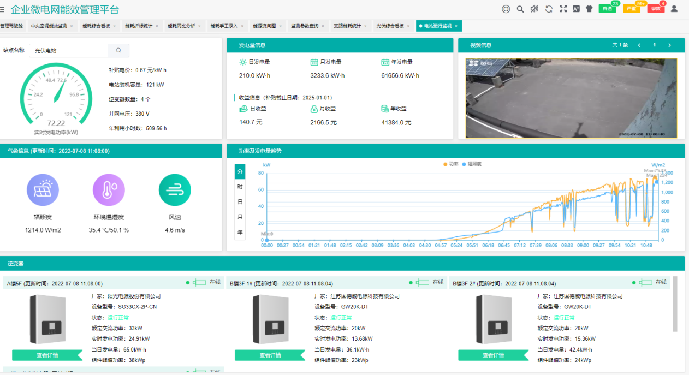Screen dimensions: 690x376
Task: Click the refresh arrows icon in header
Action: point(549,9)
